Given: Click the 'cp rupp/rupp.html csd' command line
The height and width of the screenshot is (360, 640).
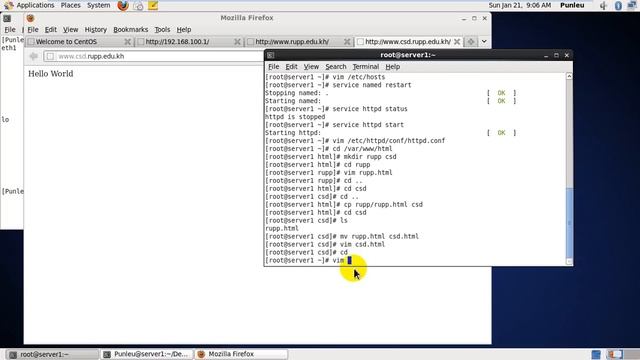Looking at the screenshot, I should (344, 204).
